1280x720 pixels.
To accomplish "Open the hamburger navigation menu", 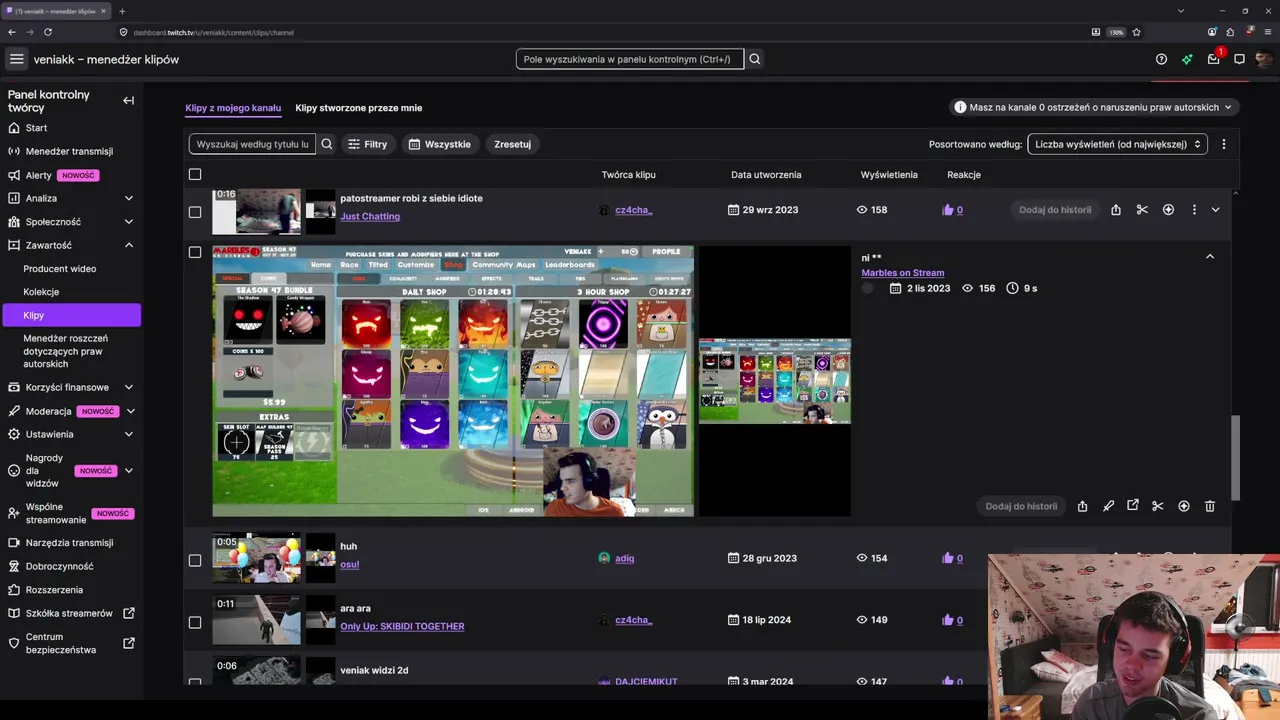I will (x=16, y=59).
